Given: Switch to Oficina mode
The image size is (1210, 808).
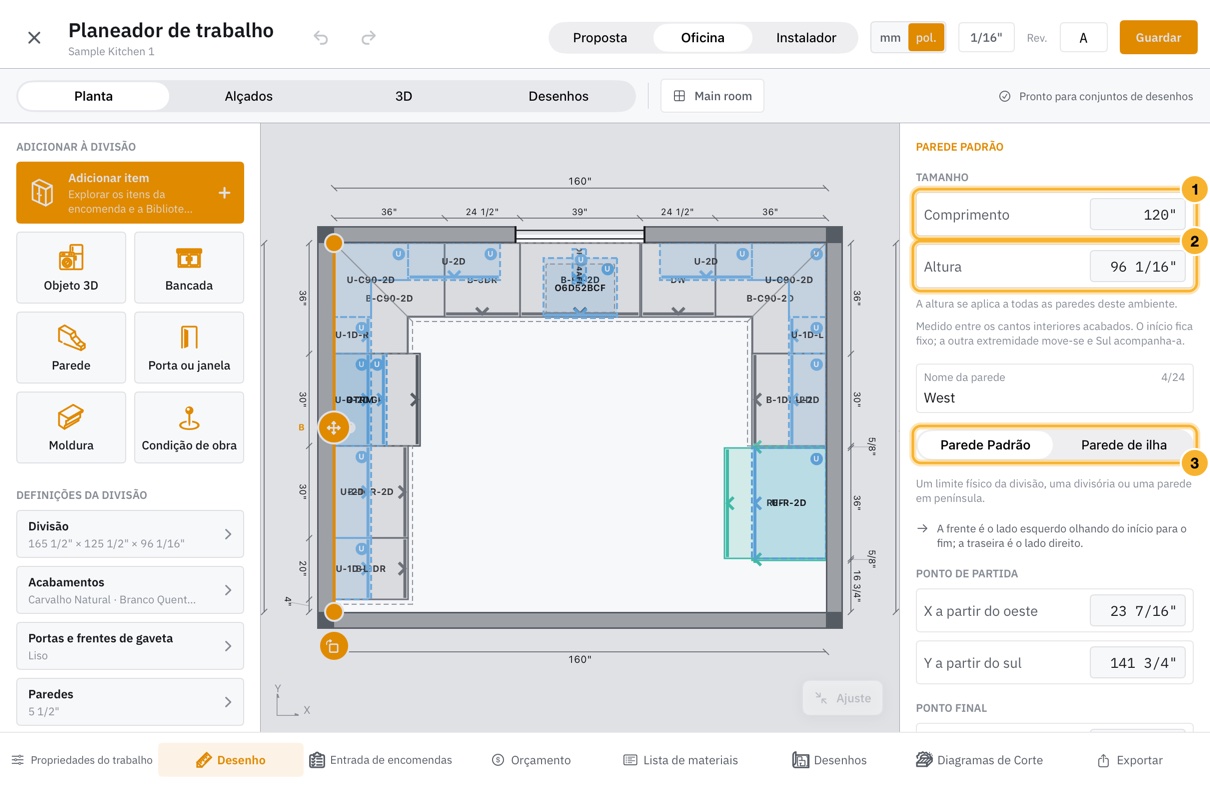Looking at the screenshot, I should 703,38.
